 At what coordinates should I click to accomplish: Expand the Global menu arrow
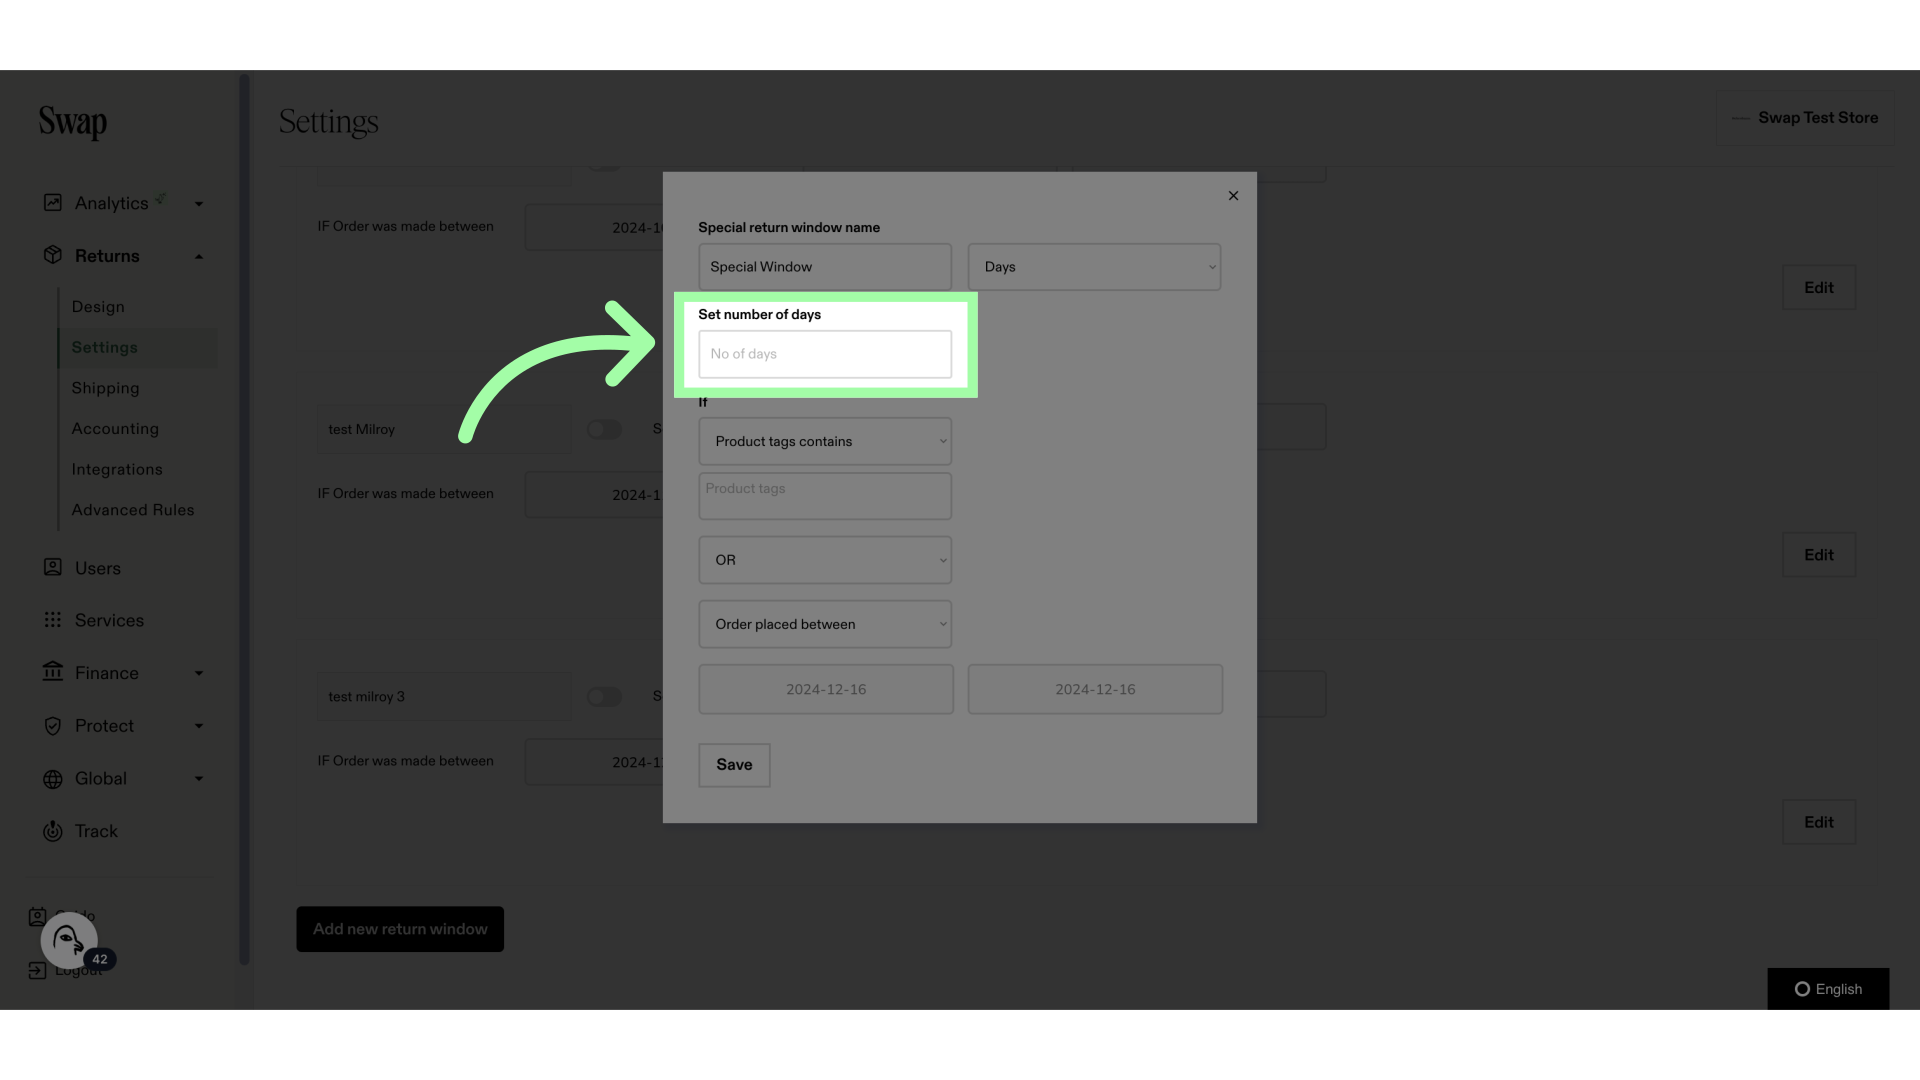(199, 779)
